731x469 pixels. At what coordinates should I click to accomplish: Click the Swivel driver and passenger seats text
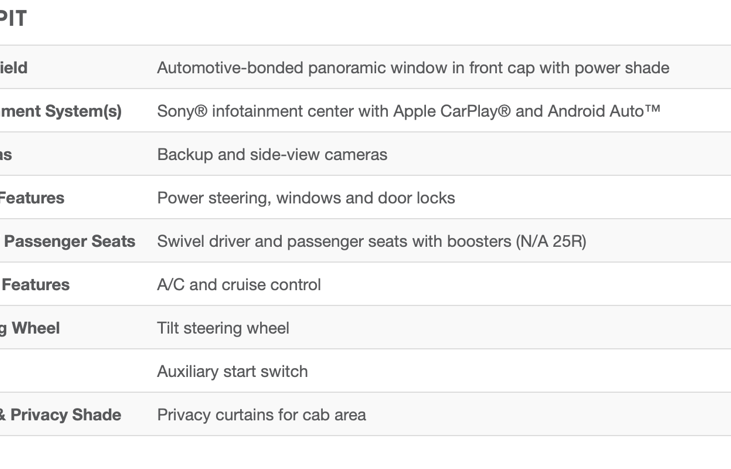334,241
